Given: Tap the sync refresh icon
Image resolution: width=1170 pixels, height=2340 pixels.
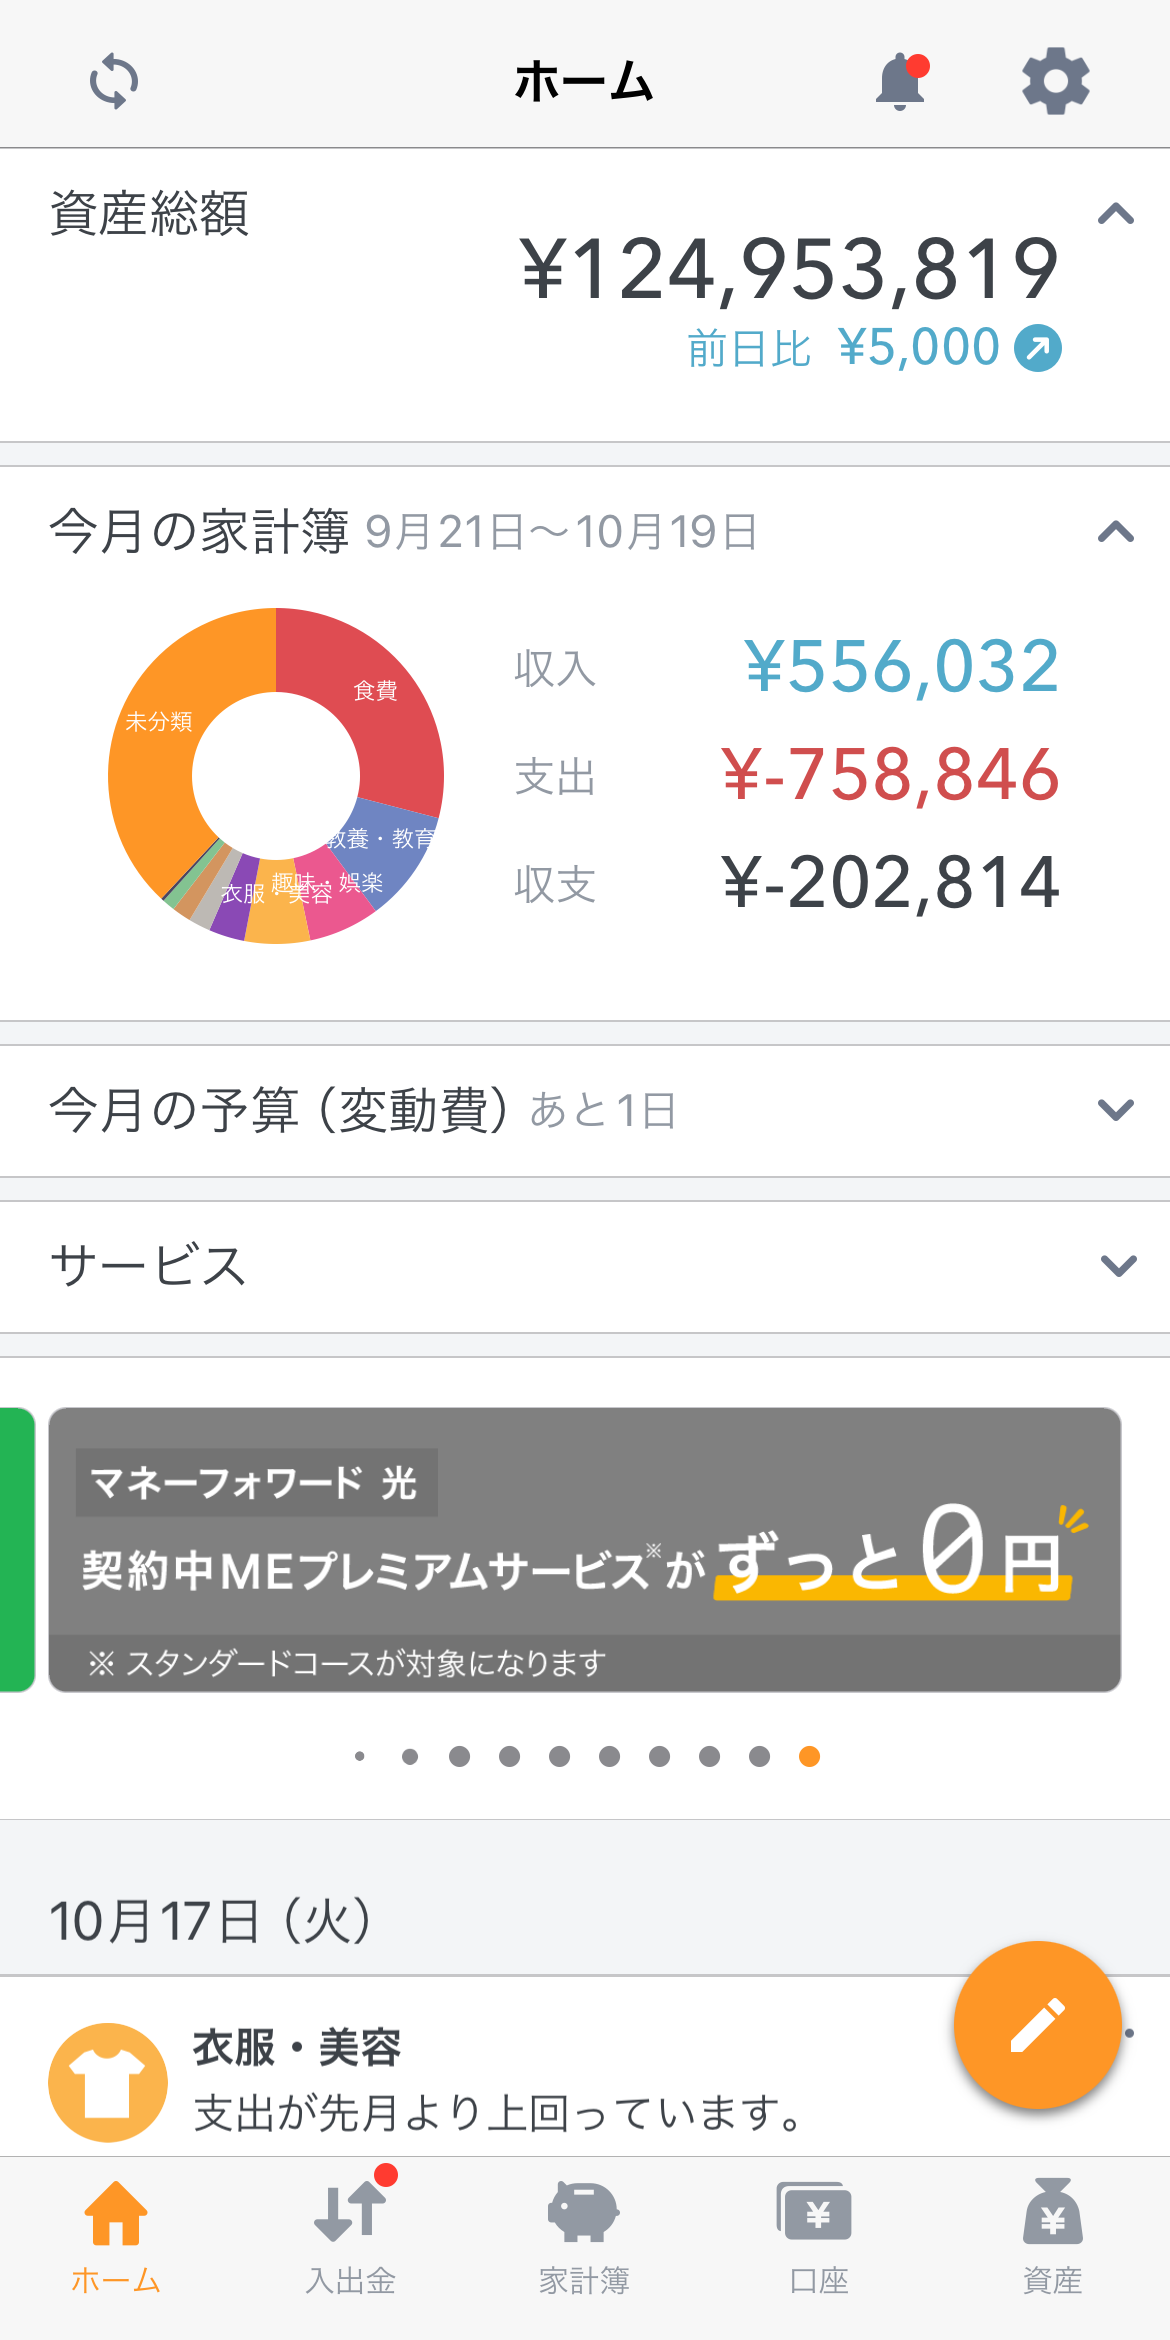Looking at the screenshot, I should 114,81.
